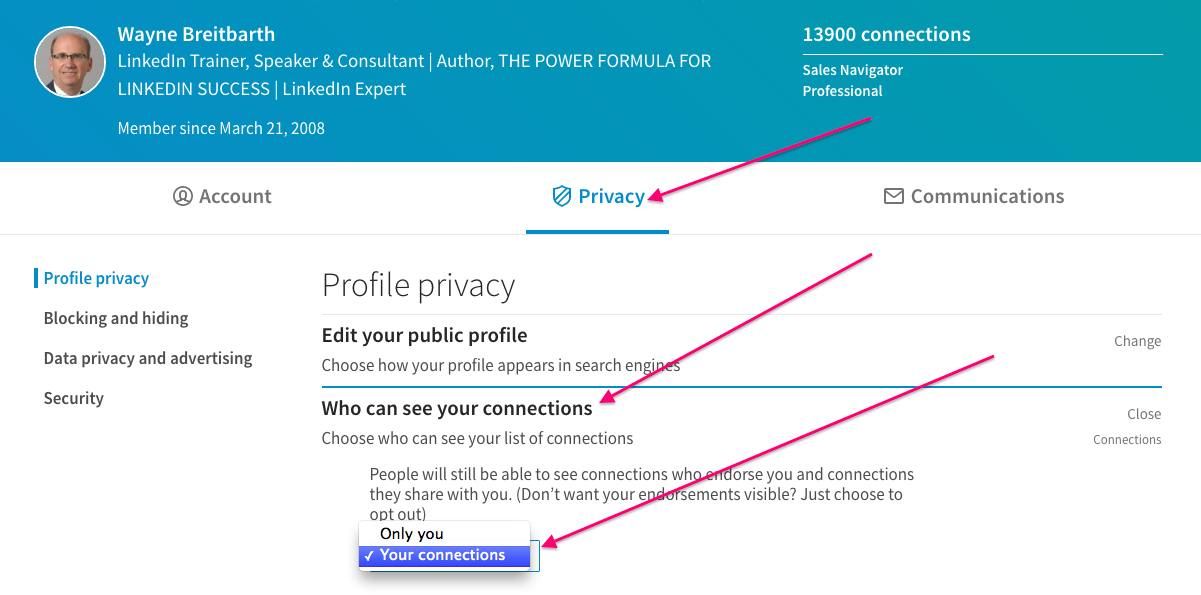Click the Privacy shield icon
The image size is (1201, 595).
click(x=563, y=196)
